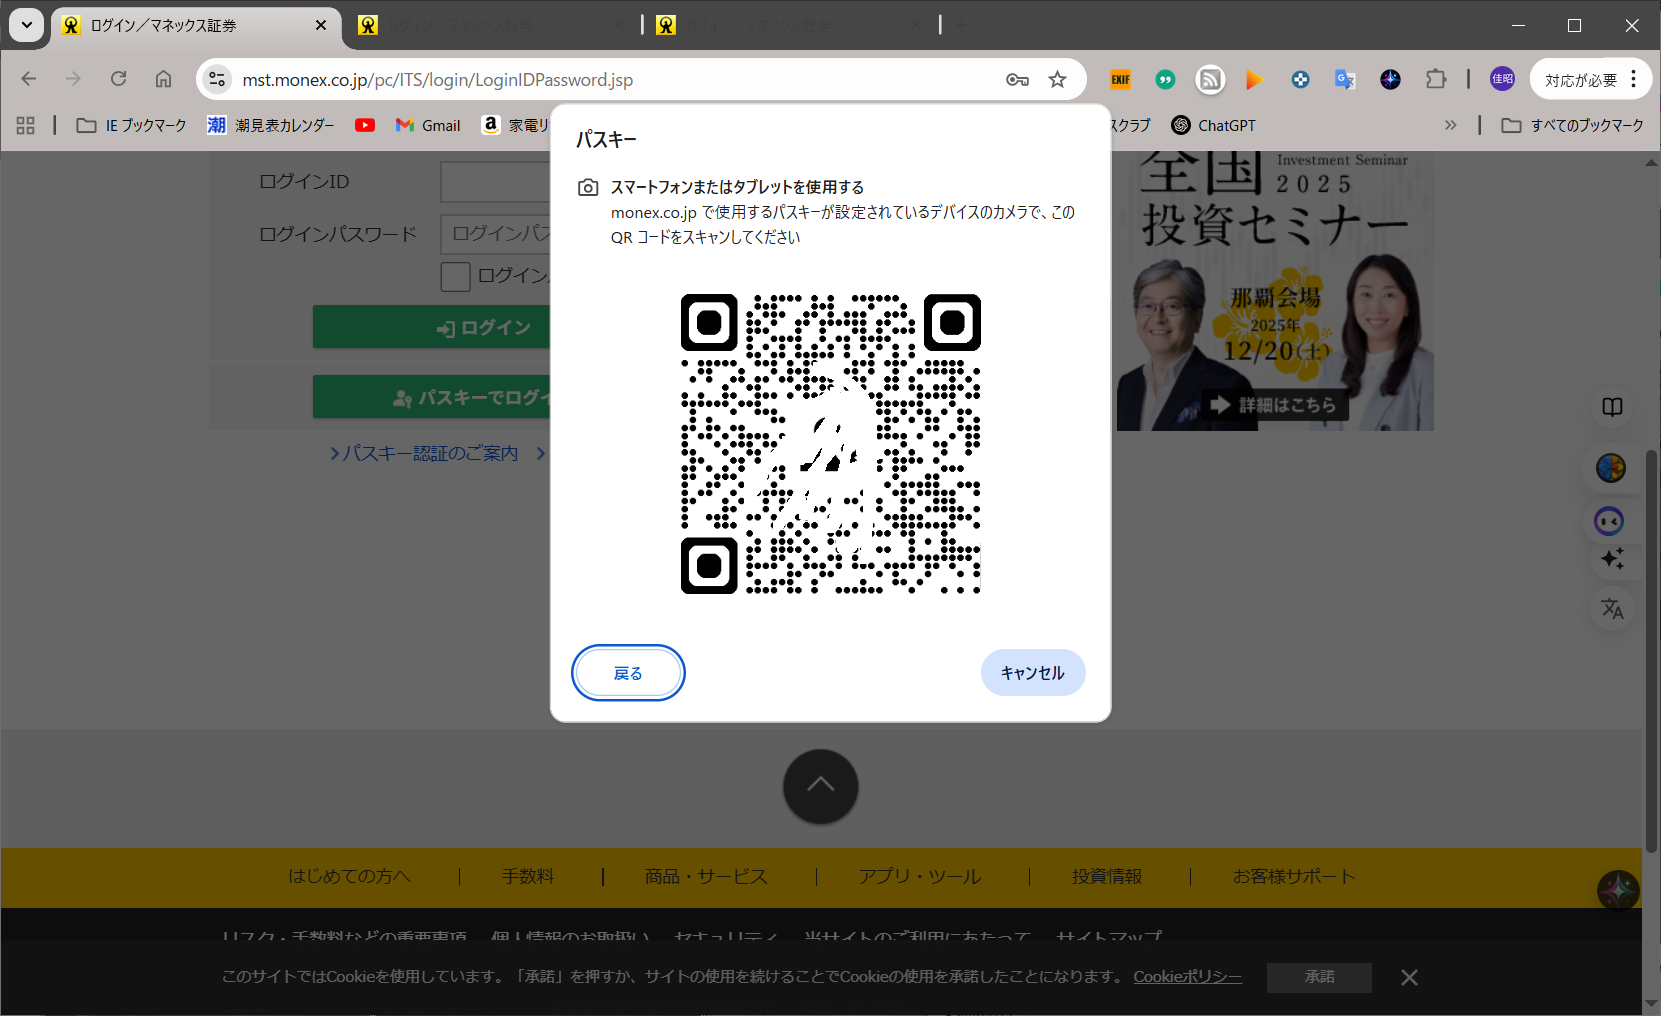Click the password key icon in address bar
The image size is (1661, 1016).
pos(1017,80)
